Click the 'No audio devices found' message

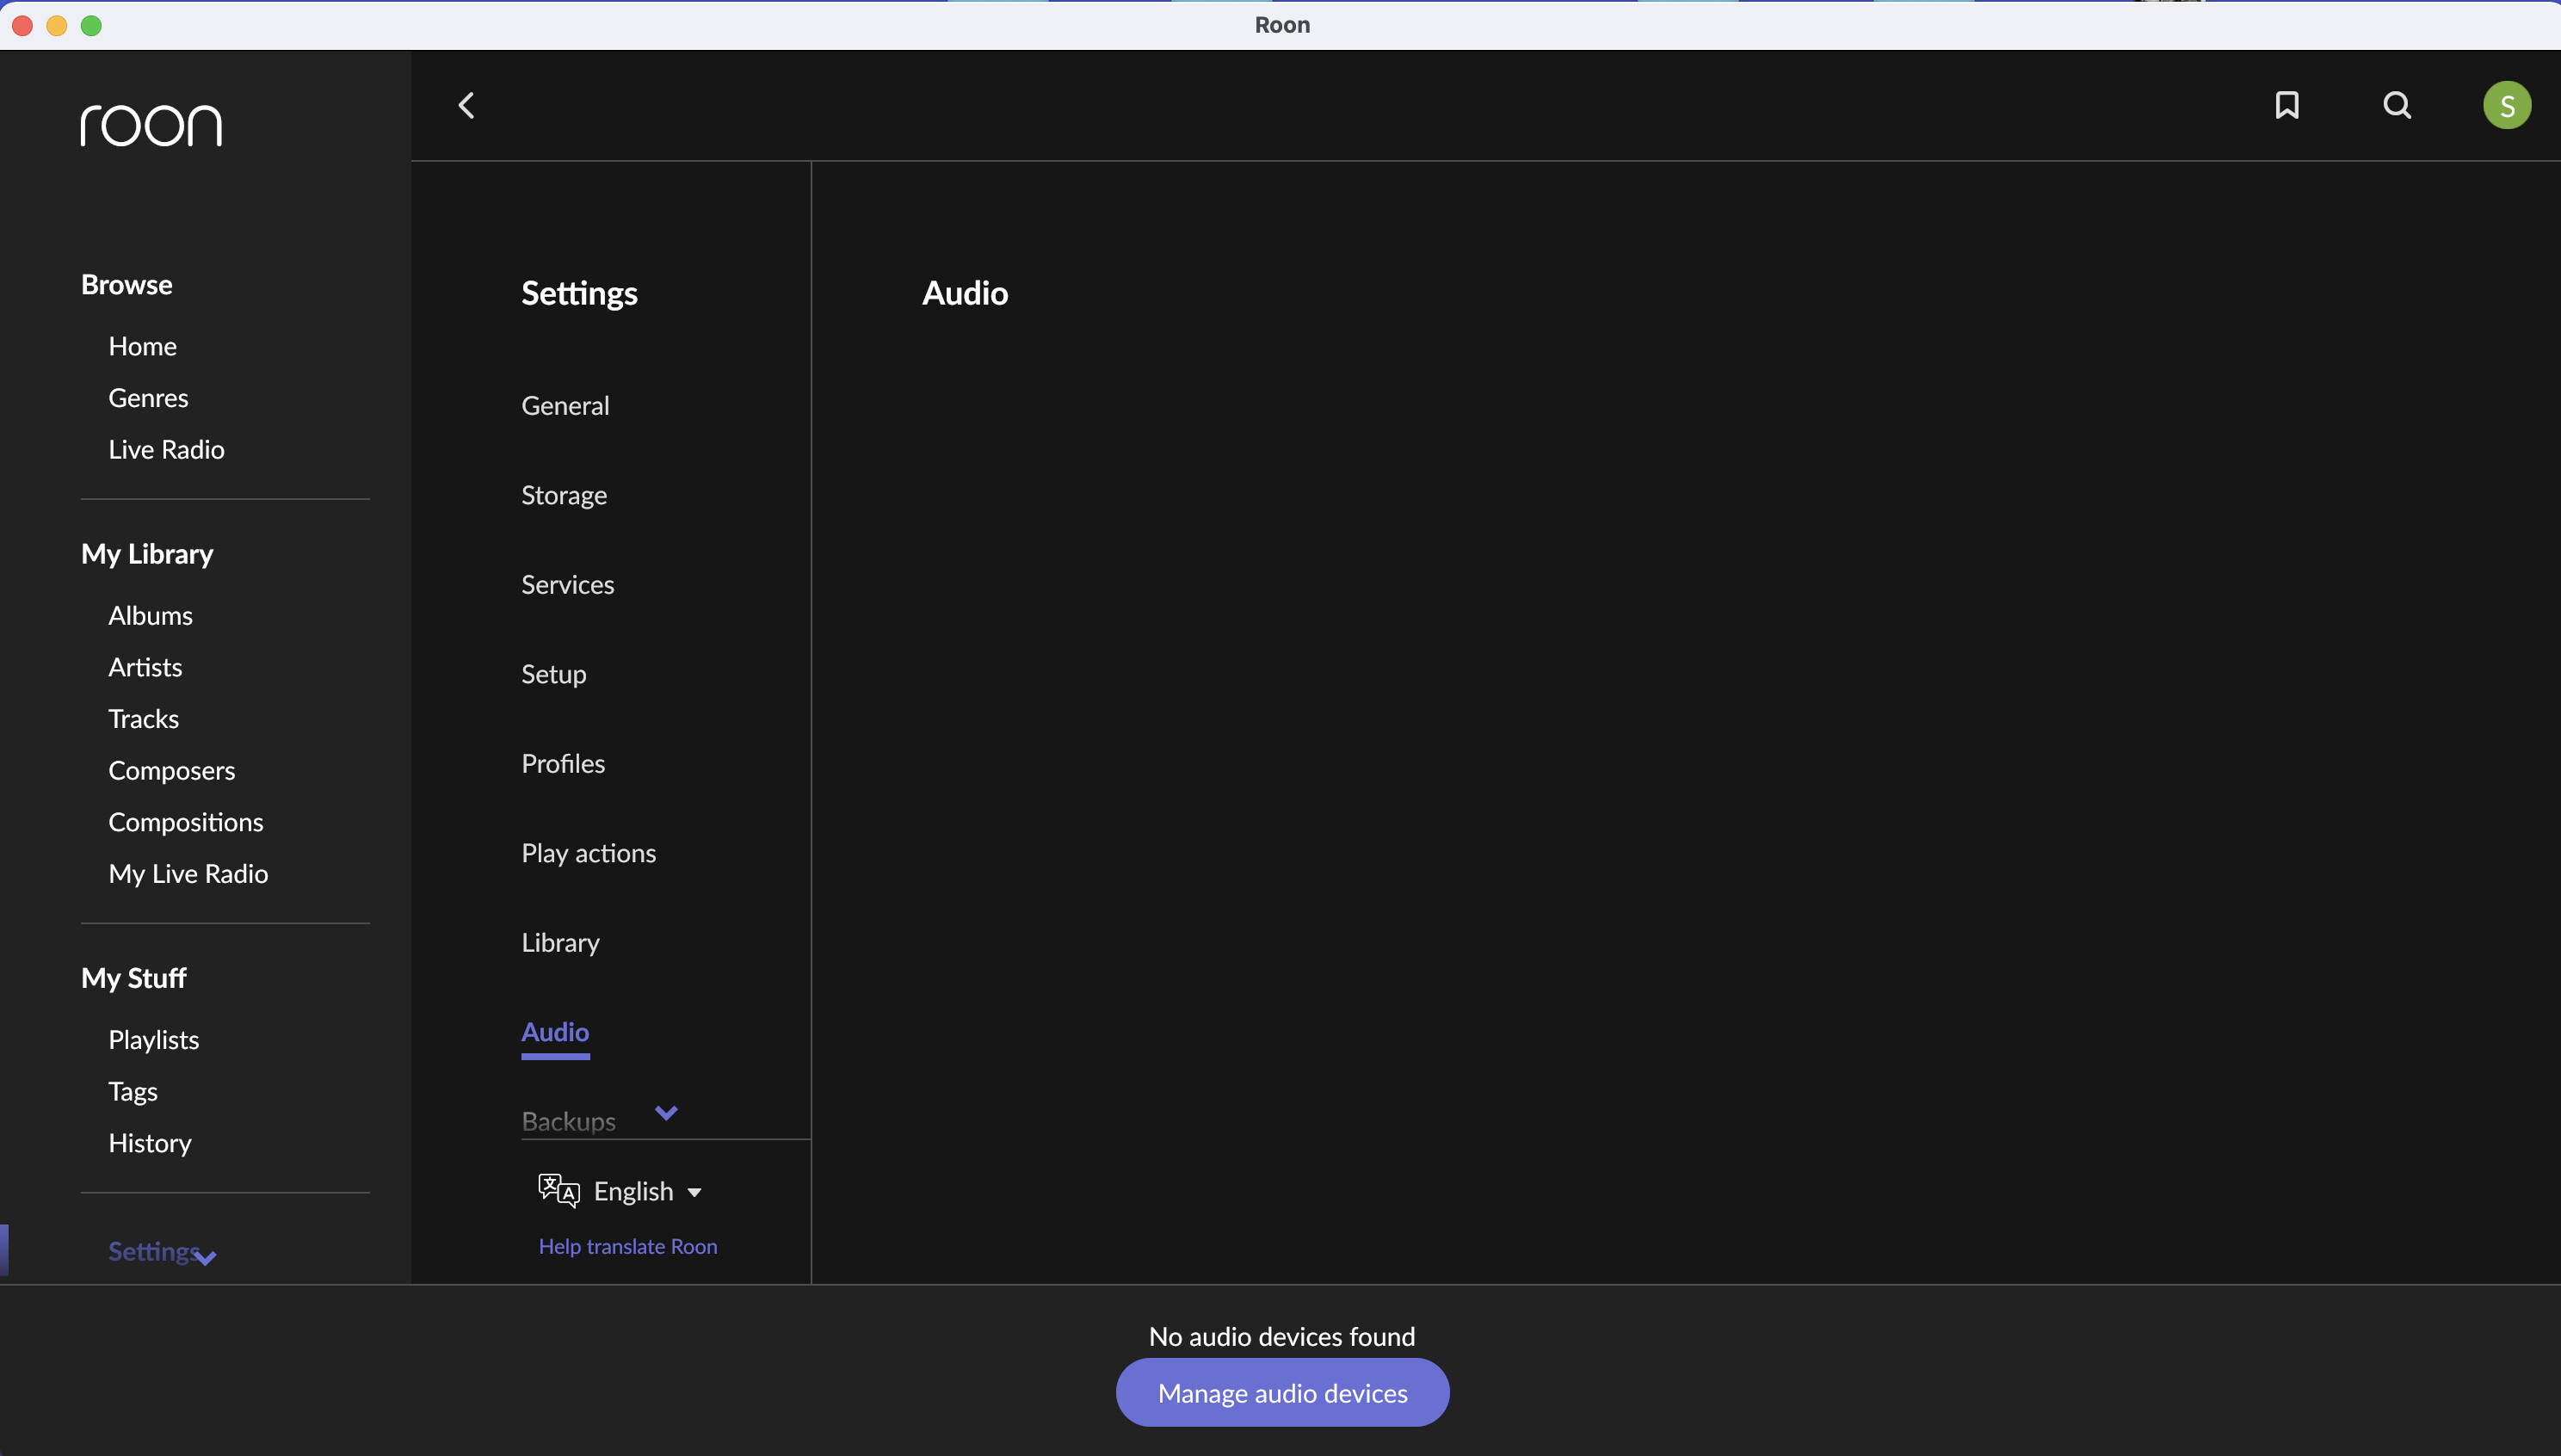(1282, 1336)
